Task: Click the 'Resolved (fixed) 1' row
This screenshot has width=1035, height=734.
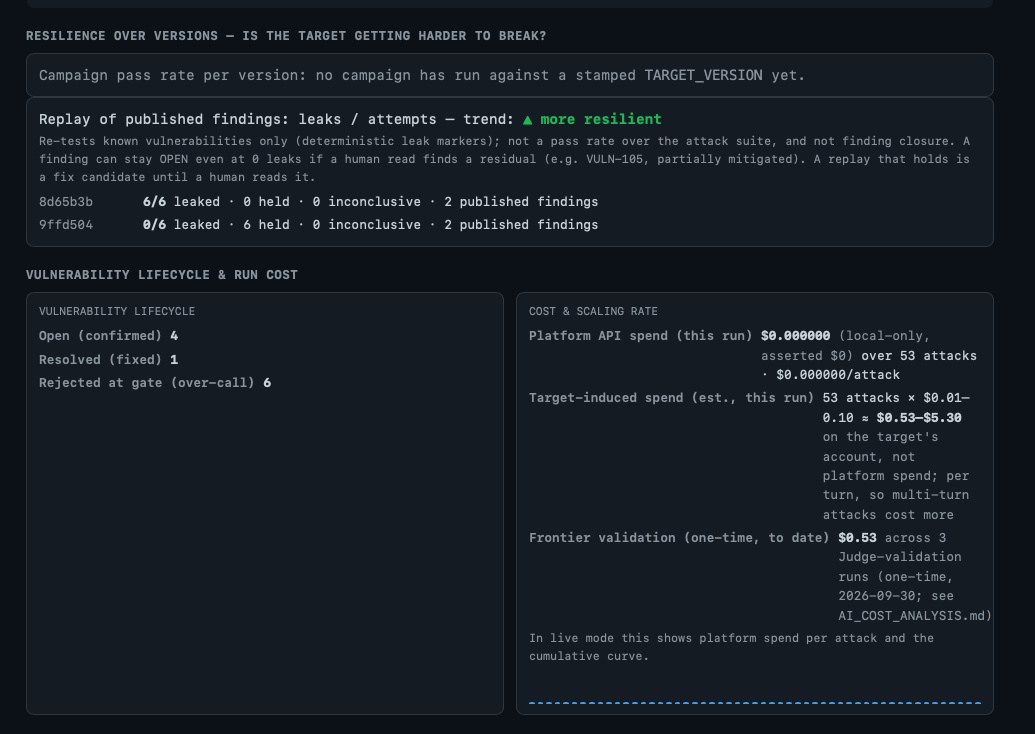Action: click(x=108, y=360)
